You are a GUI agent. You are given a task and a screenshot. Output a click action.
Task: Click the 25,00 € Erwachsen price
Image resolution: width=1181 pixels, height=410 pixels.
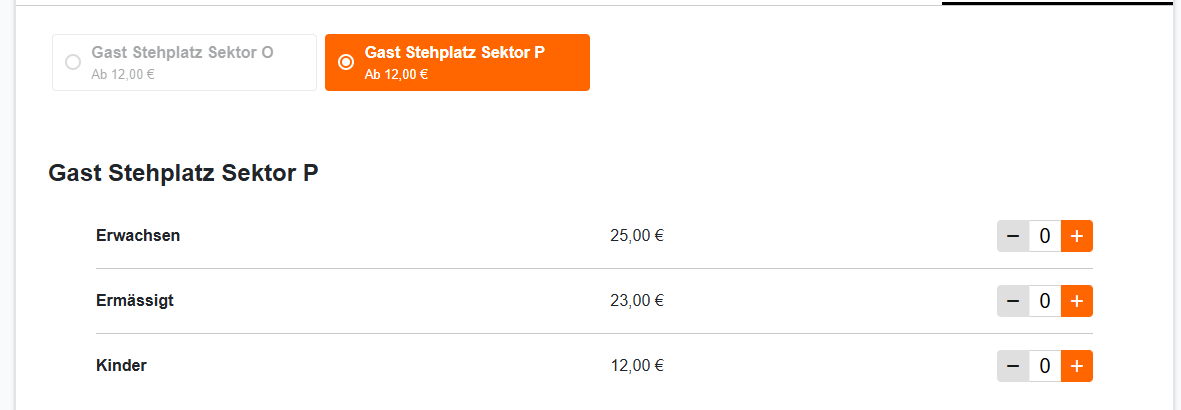[637, 236]
